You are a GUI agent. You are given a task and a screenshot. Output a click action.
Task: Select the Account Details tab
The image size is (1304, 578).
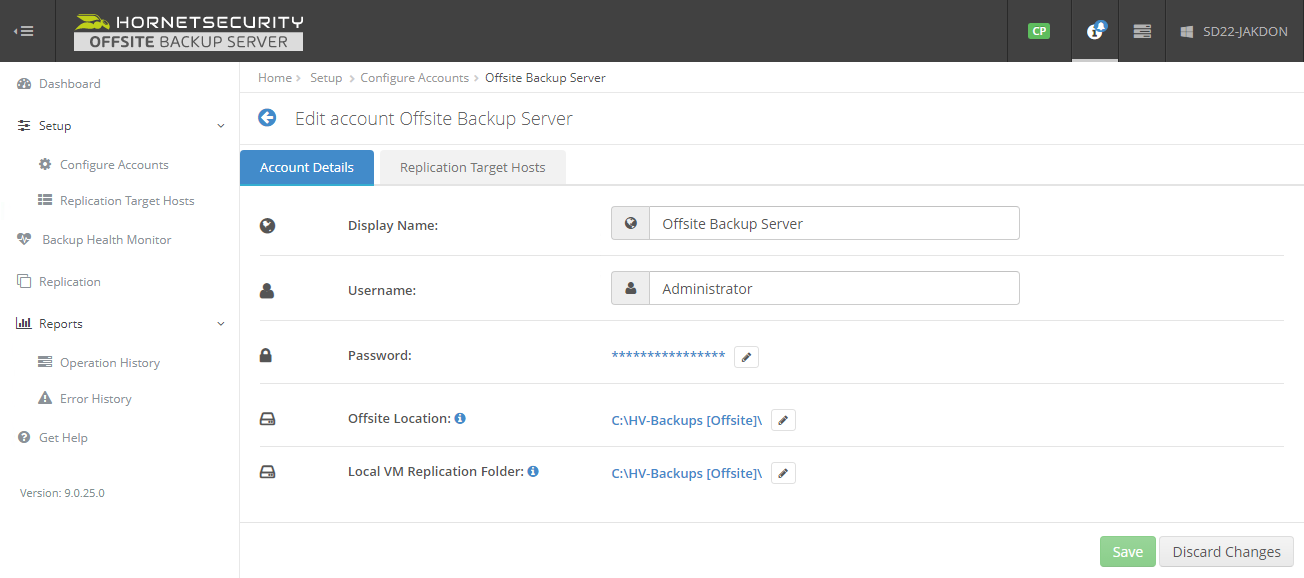click(306, 167)
